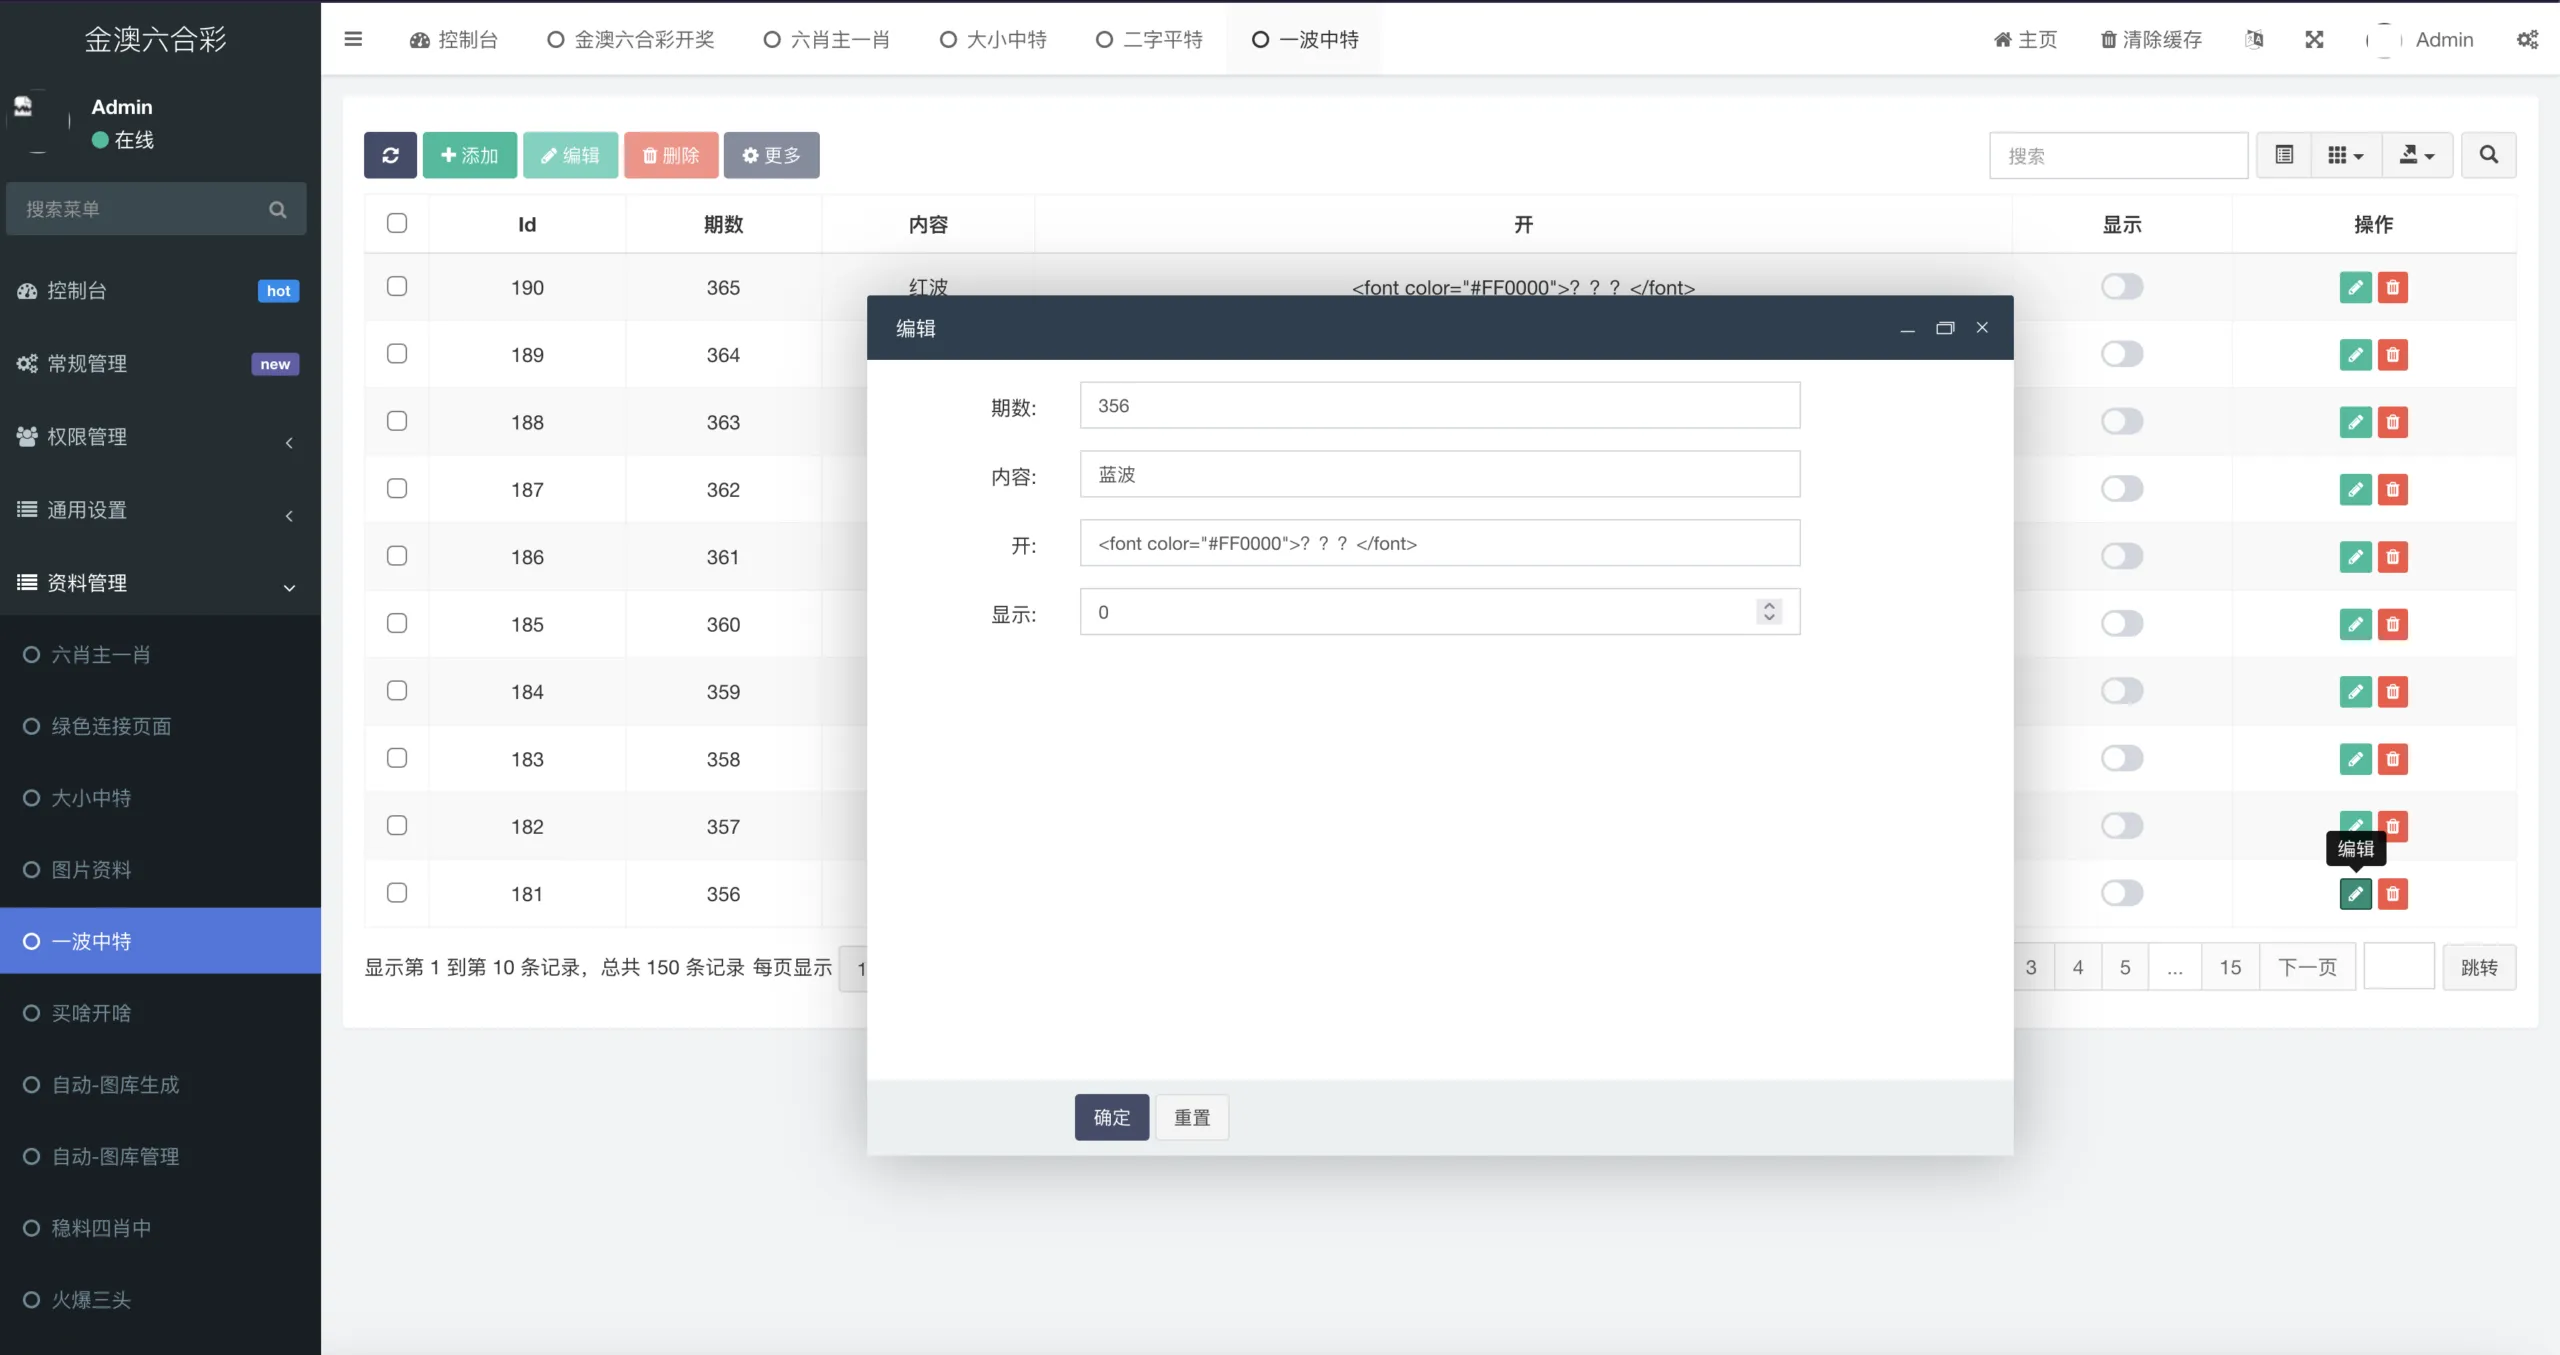Open the 更多 dropdown button
This screenshot has width=2560, height=1355.
[x=771, y=155]
